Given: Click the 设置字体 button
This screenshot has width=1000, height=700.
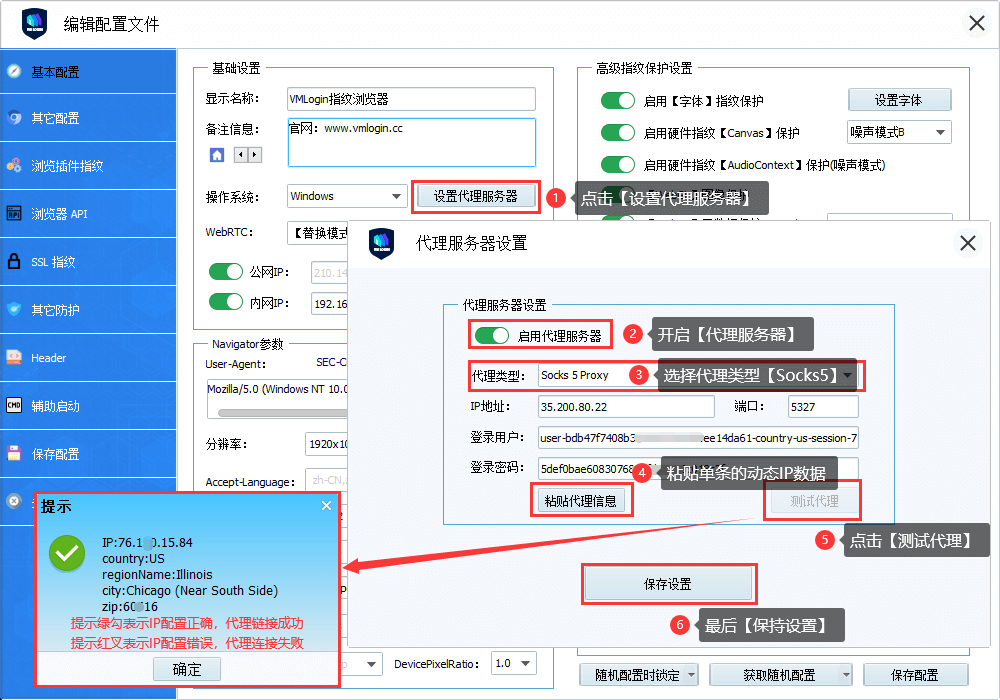Looking at the screenshot, I should coord(899,101).
